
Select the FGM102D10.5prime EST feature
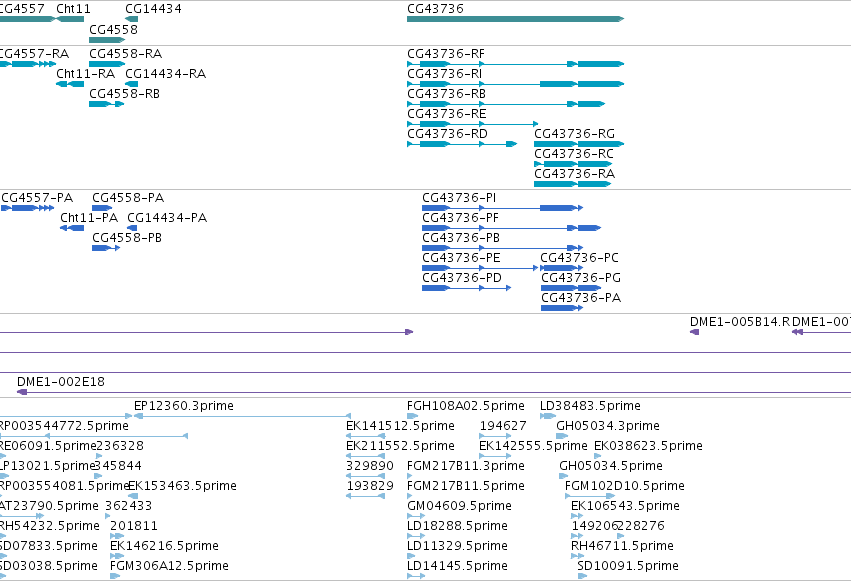(x=590, y=496)
